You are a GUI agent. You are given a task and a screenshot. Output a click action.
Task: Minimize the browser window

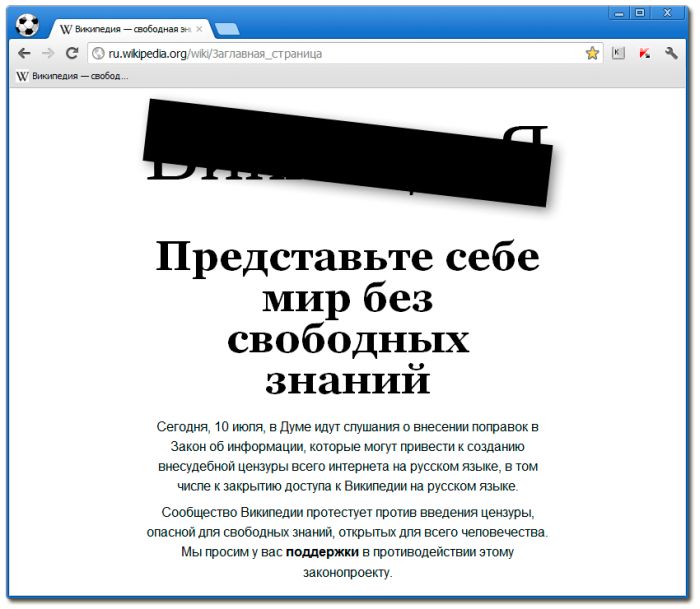tap(619, 13)
